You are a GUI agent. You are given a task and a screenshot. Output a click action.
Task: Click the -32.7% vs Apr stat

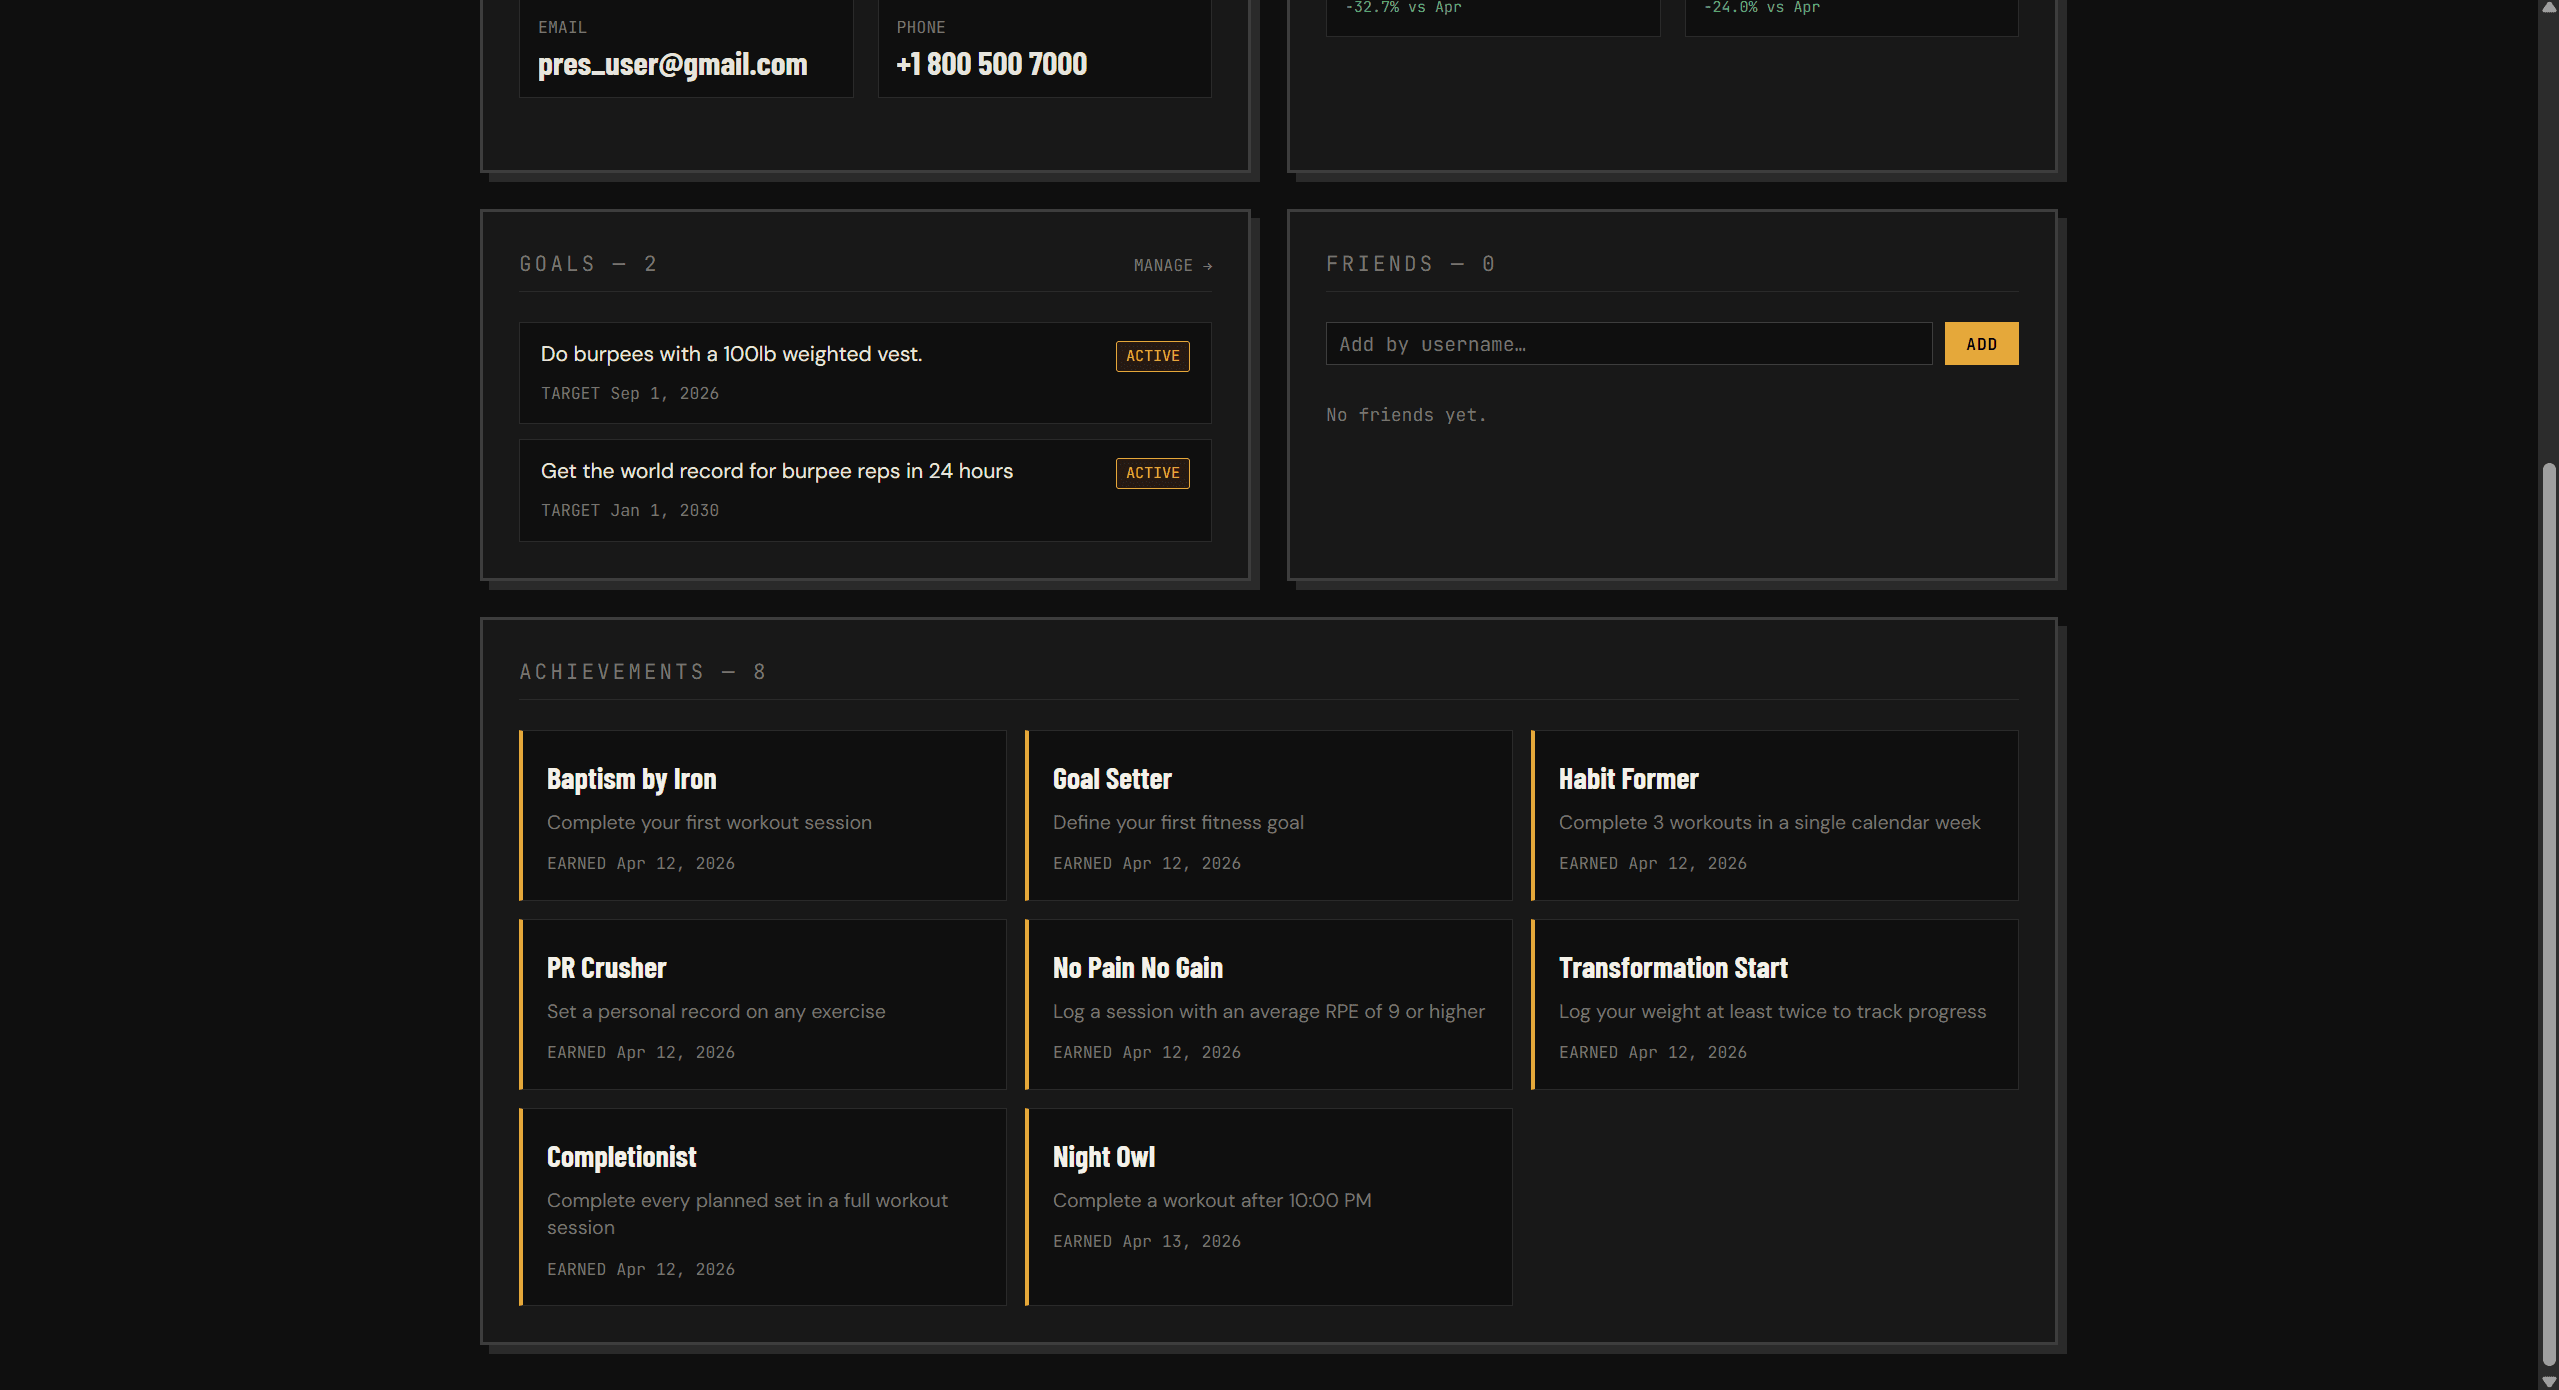(1403, 8)
